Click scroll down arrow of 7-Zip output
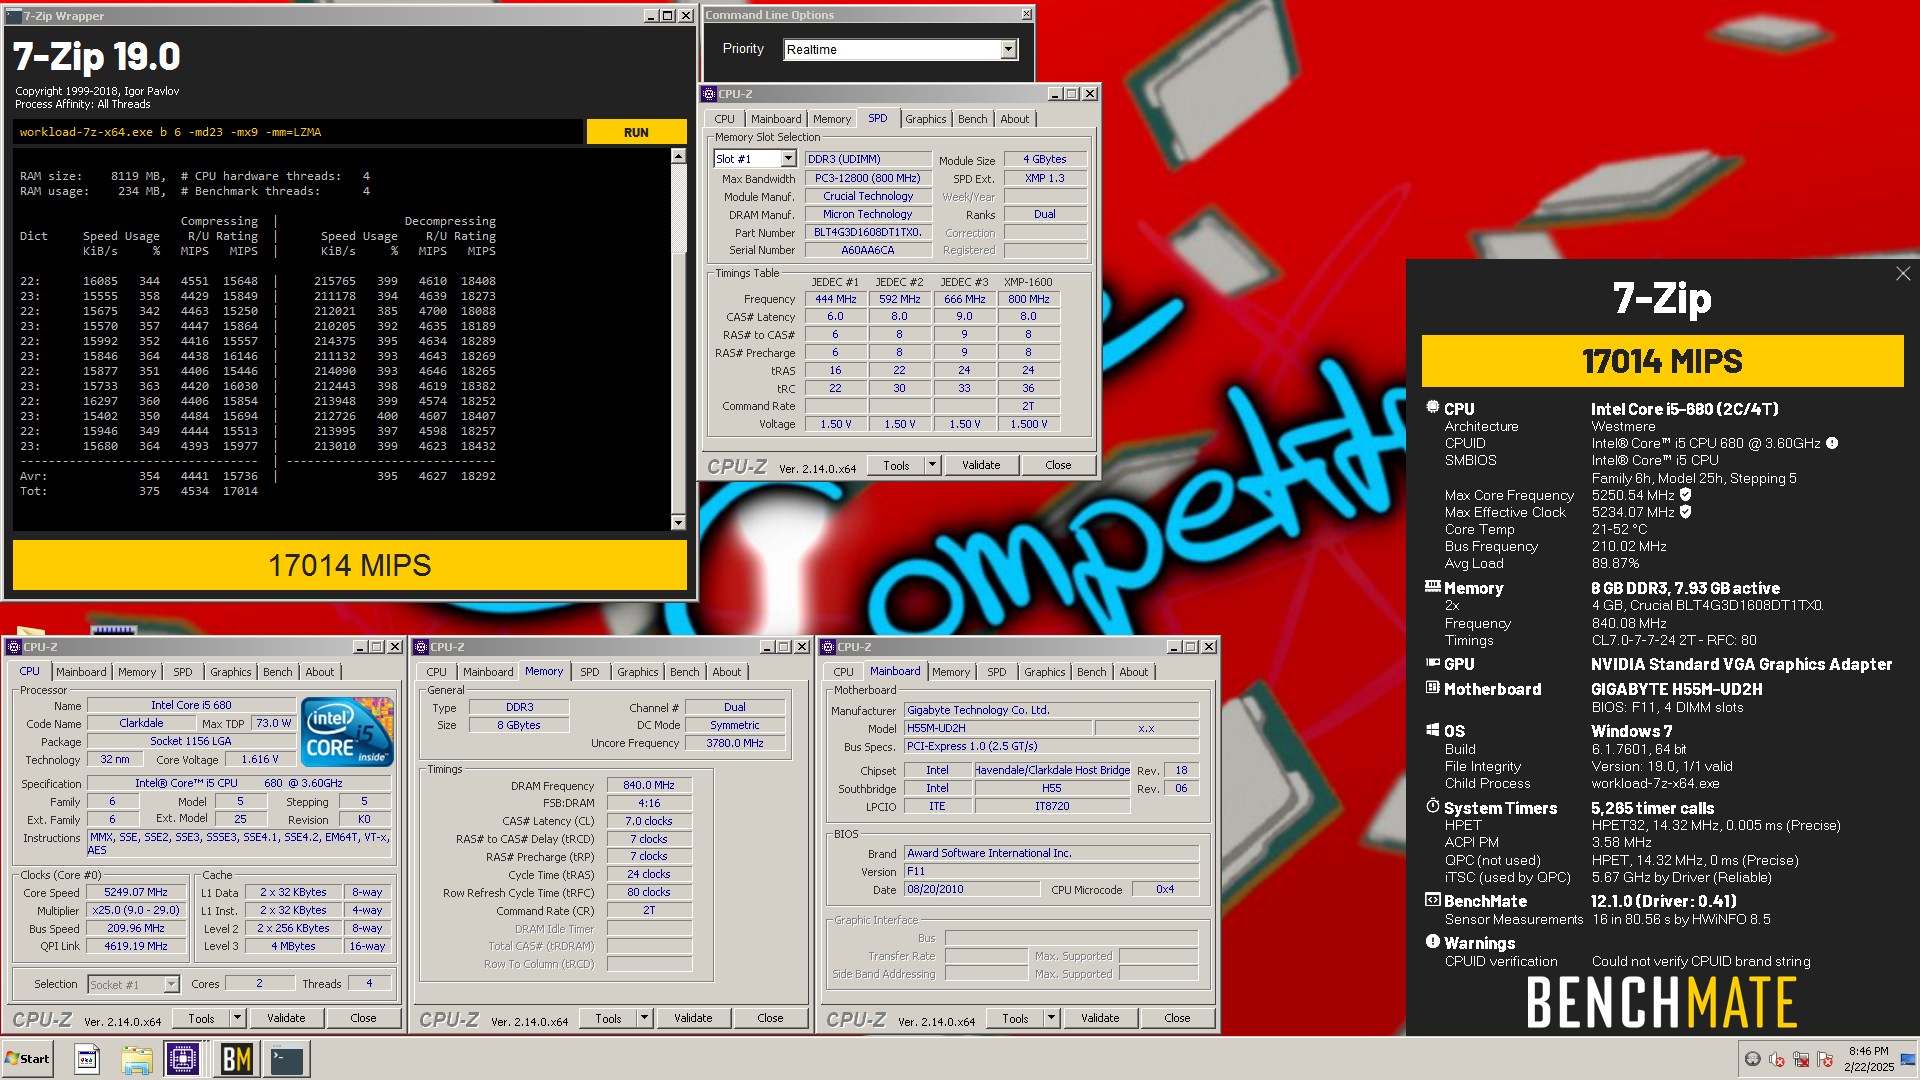The image size is (1920, 1080). [x=678, y=522]
